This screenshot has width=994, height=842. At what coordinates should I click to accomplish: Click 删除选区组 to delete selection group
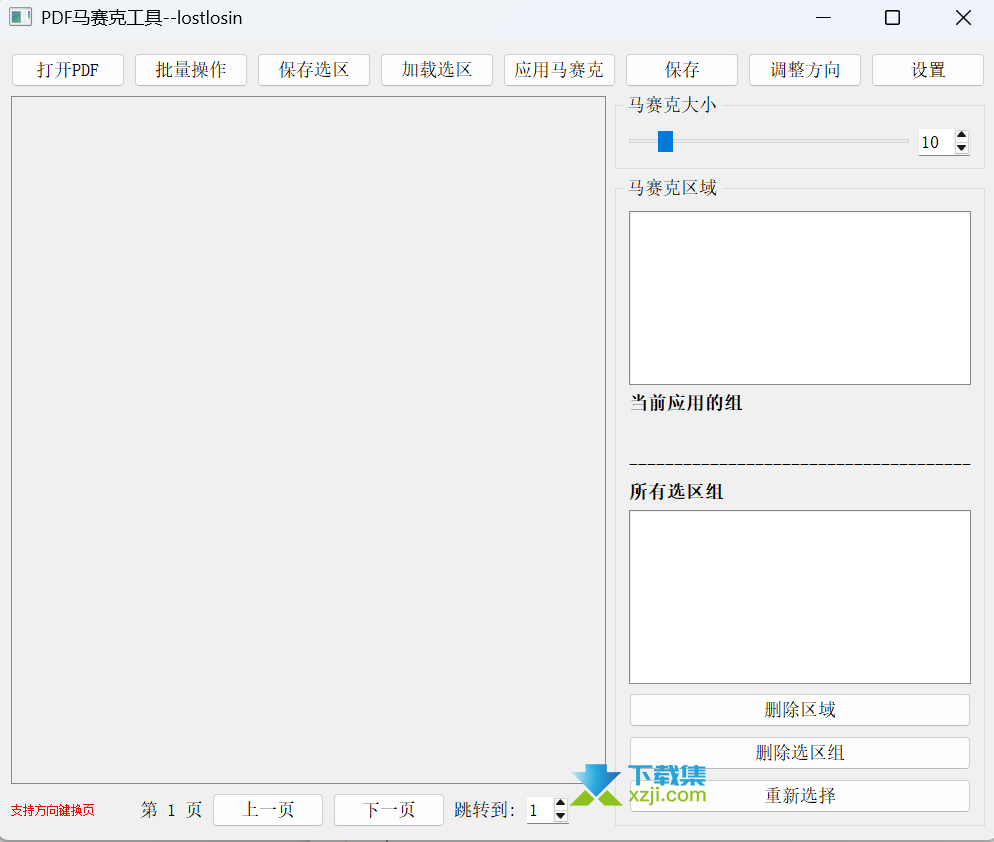(x=800, y=753)
